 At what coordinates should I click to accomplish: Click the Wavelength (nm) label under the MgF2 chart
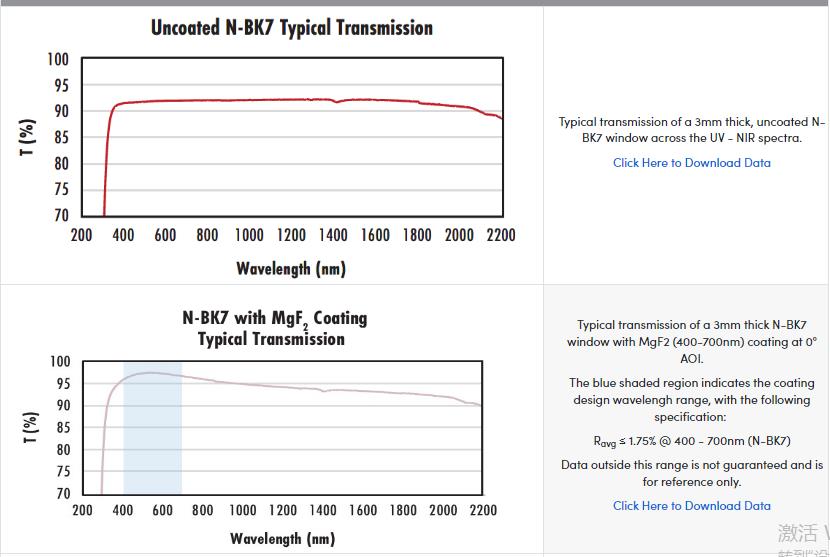click(x=282, y=539)
